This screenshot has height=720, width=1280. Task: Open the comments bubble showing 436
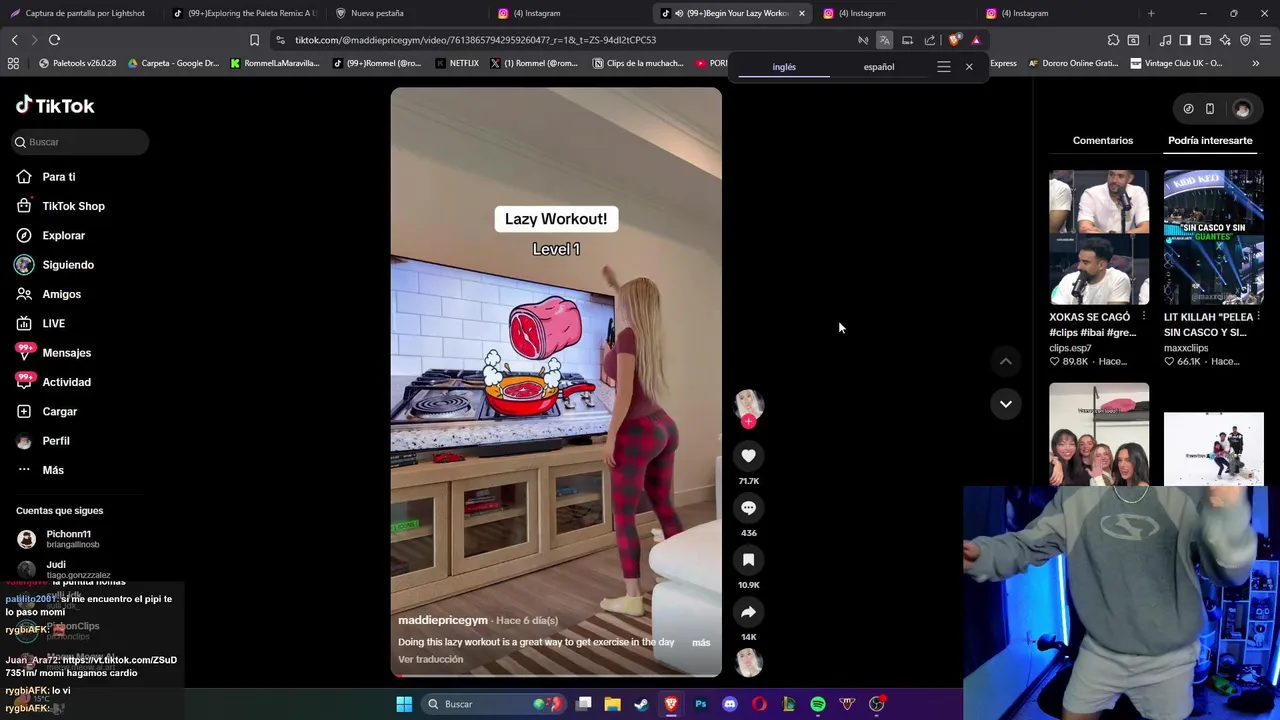coord(748,508)
